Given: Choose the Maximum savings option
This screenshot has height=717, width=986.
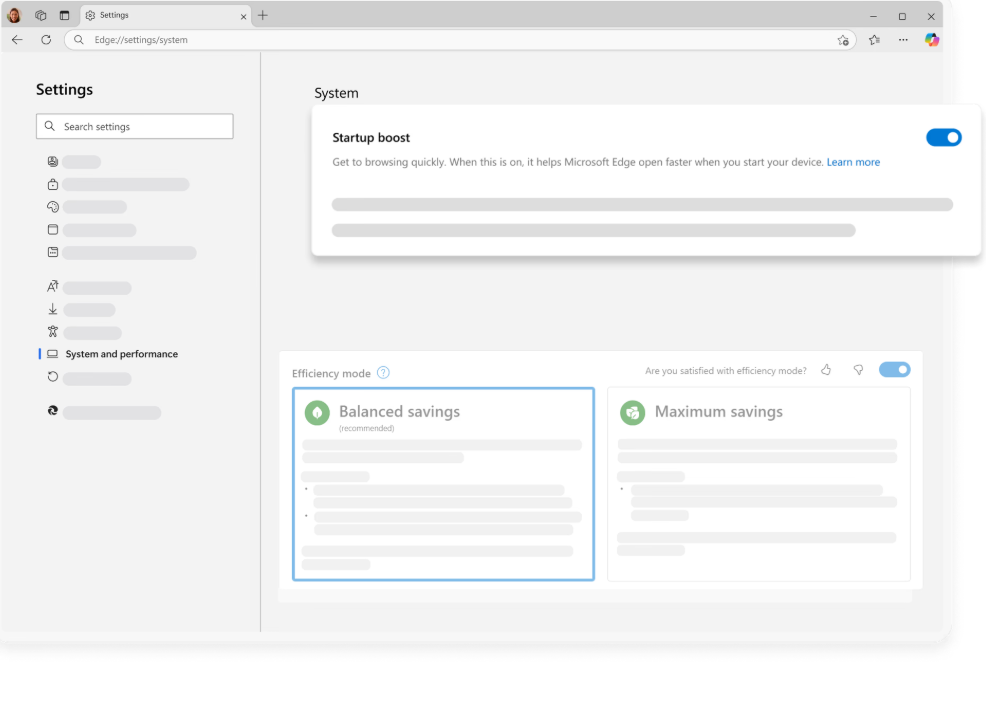Looking at the screenshot, I should pyautogui.click(x=758, y=484).
